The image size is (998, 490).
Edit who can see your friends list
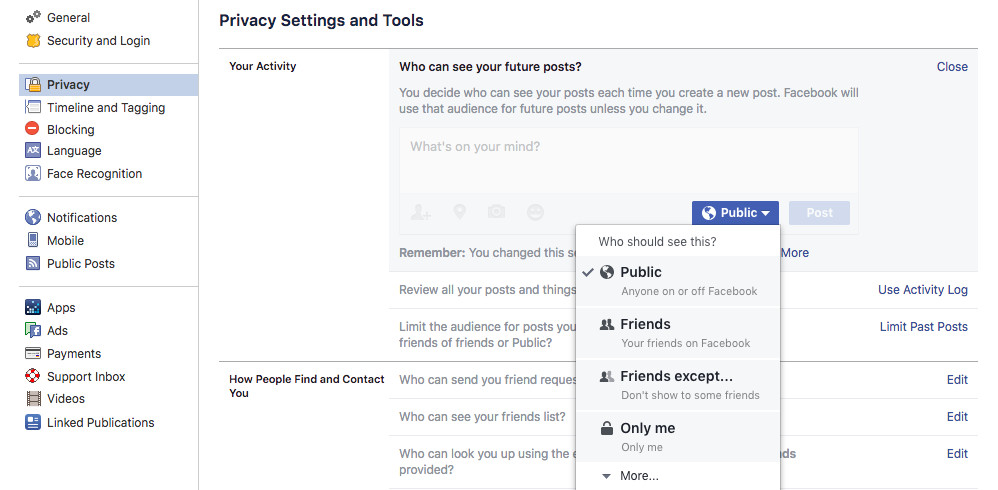957,417
